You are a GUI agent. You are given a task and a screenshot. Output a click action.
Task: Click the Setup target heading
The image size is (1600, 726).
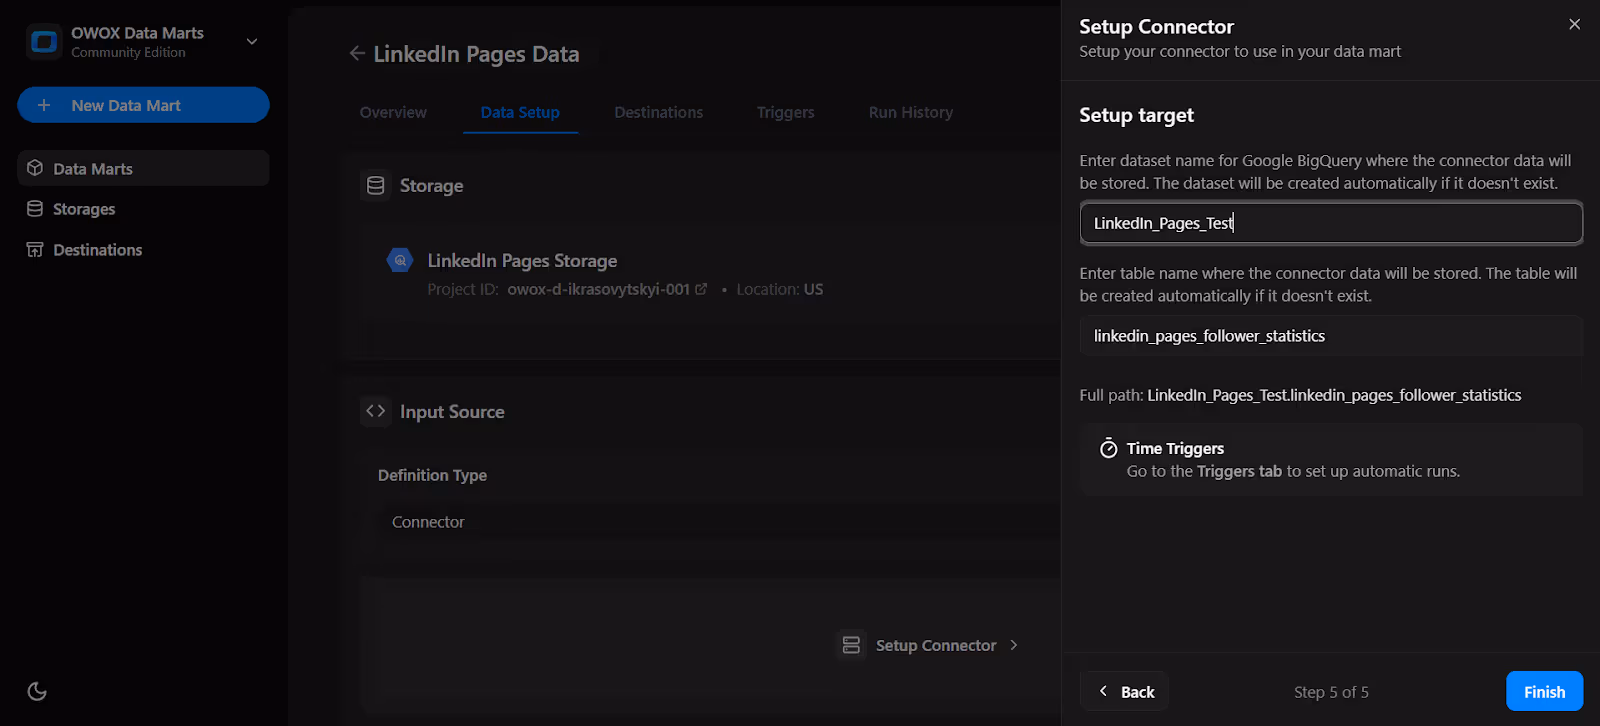pyautogui.click(x=1136, y=115)
